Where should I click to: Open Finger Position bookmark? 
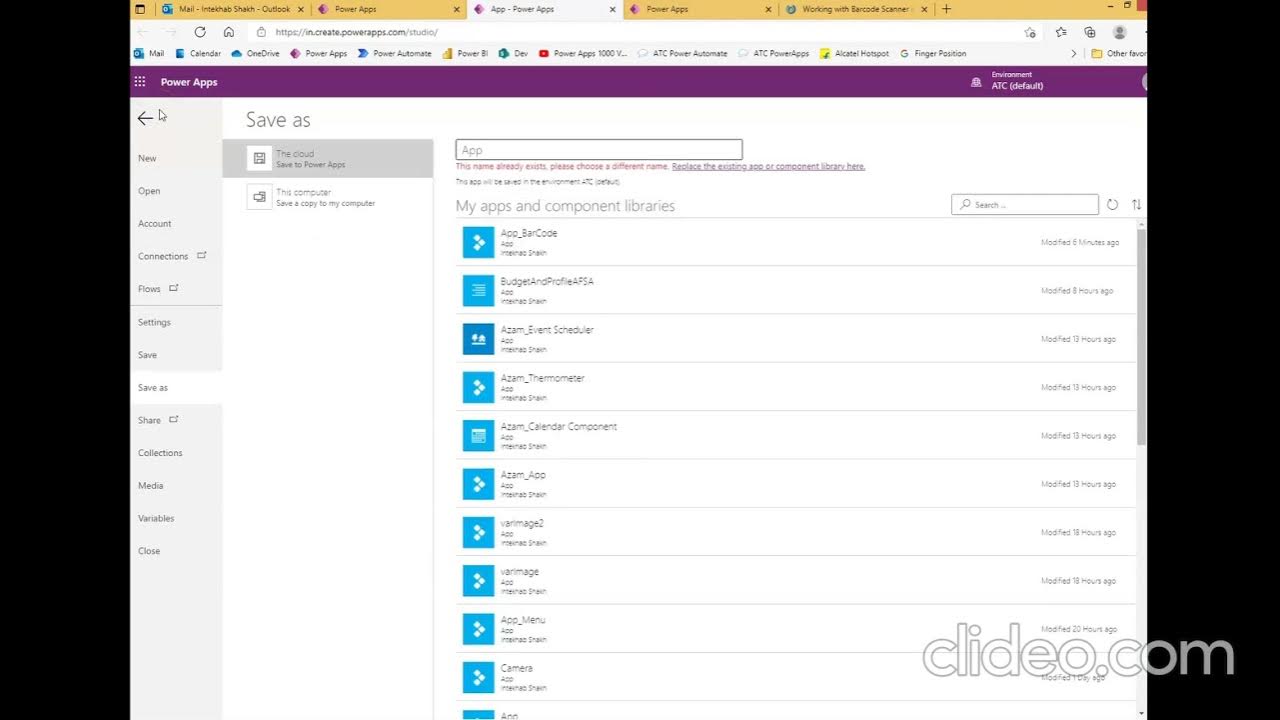pos(933,53)
